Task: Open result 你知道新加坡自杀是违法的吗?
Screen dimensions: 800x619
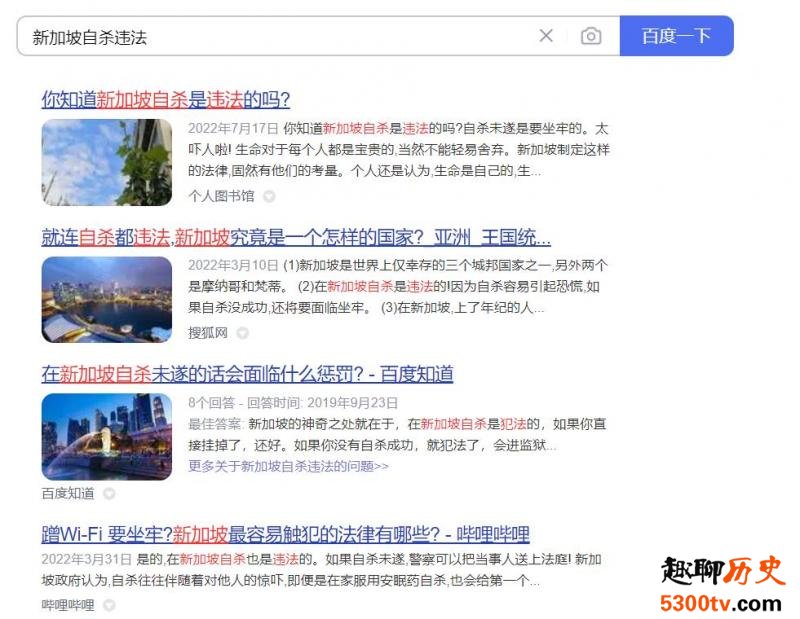Action: 166,99
